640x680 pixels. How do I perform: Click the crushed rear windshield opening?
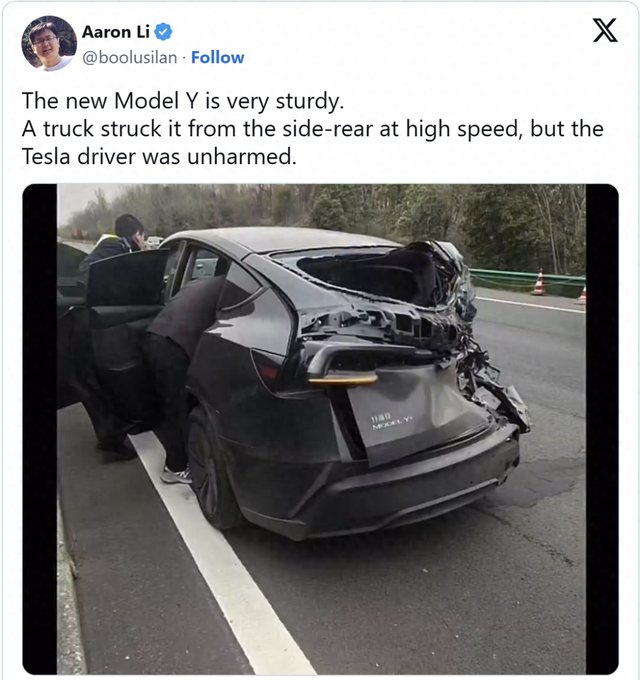[369, 275]
